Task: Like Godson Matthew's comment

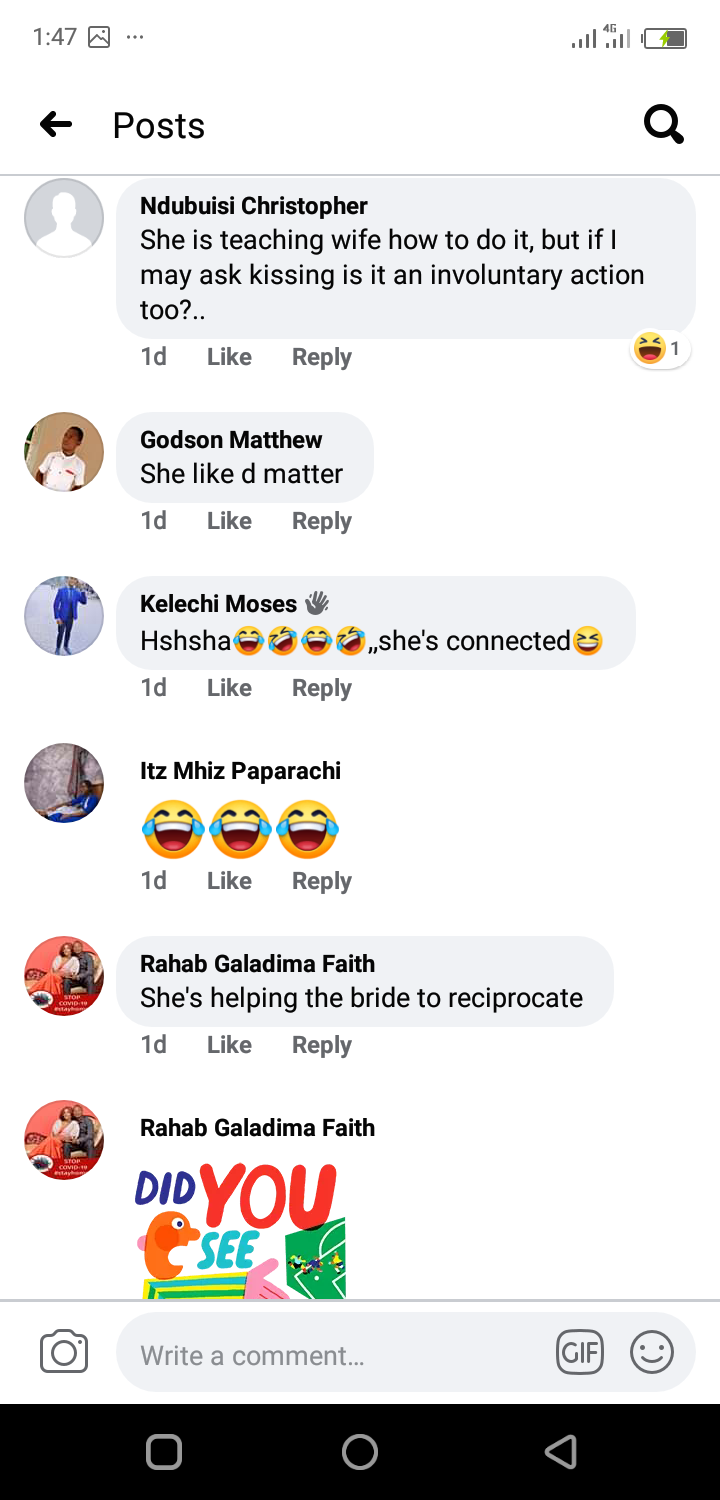Action: (x=229, y=521)
